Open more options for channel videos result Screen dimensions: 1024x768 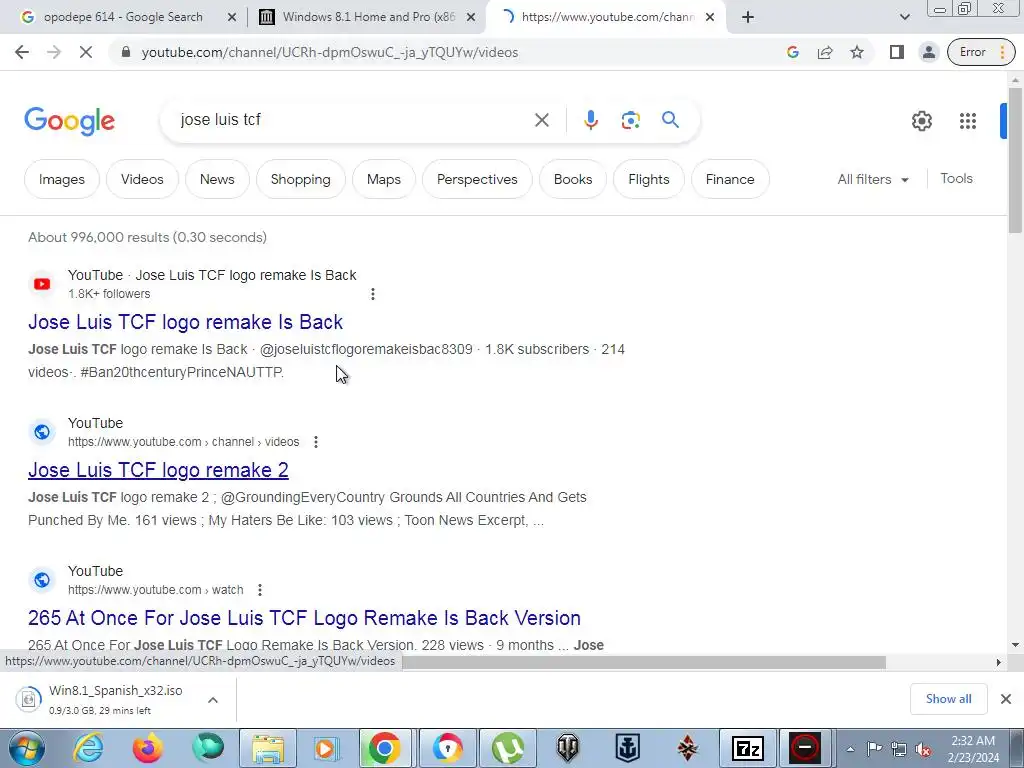click(x=315, y=442)
